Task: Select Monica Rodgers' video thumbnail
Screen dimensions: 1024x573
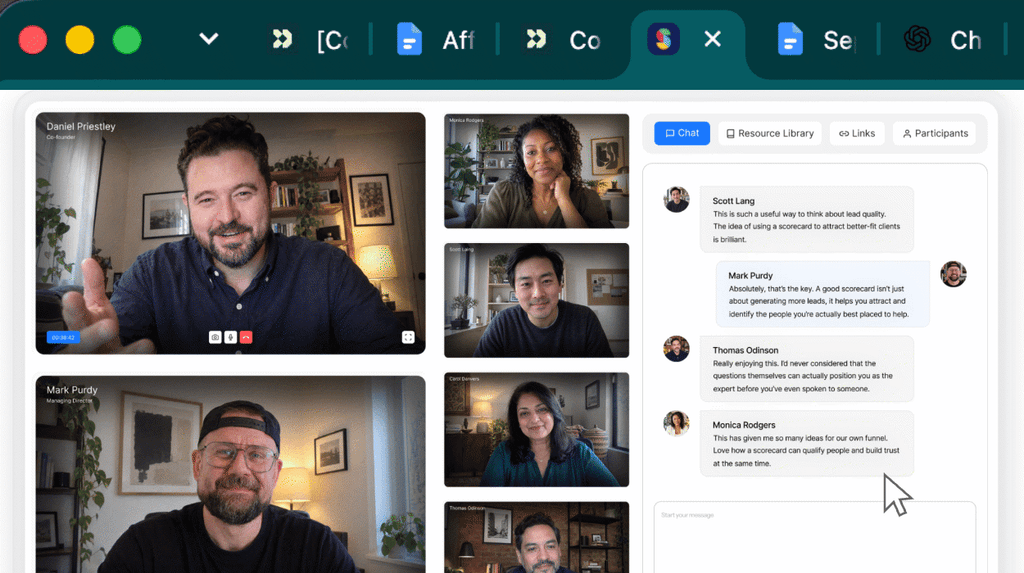Action: (537, 171)
